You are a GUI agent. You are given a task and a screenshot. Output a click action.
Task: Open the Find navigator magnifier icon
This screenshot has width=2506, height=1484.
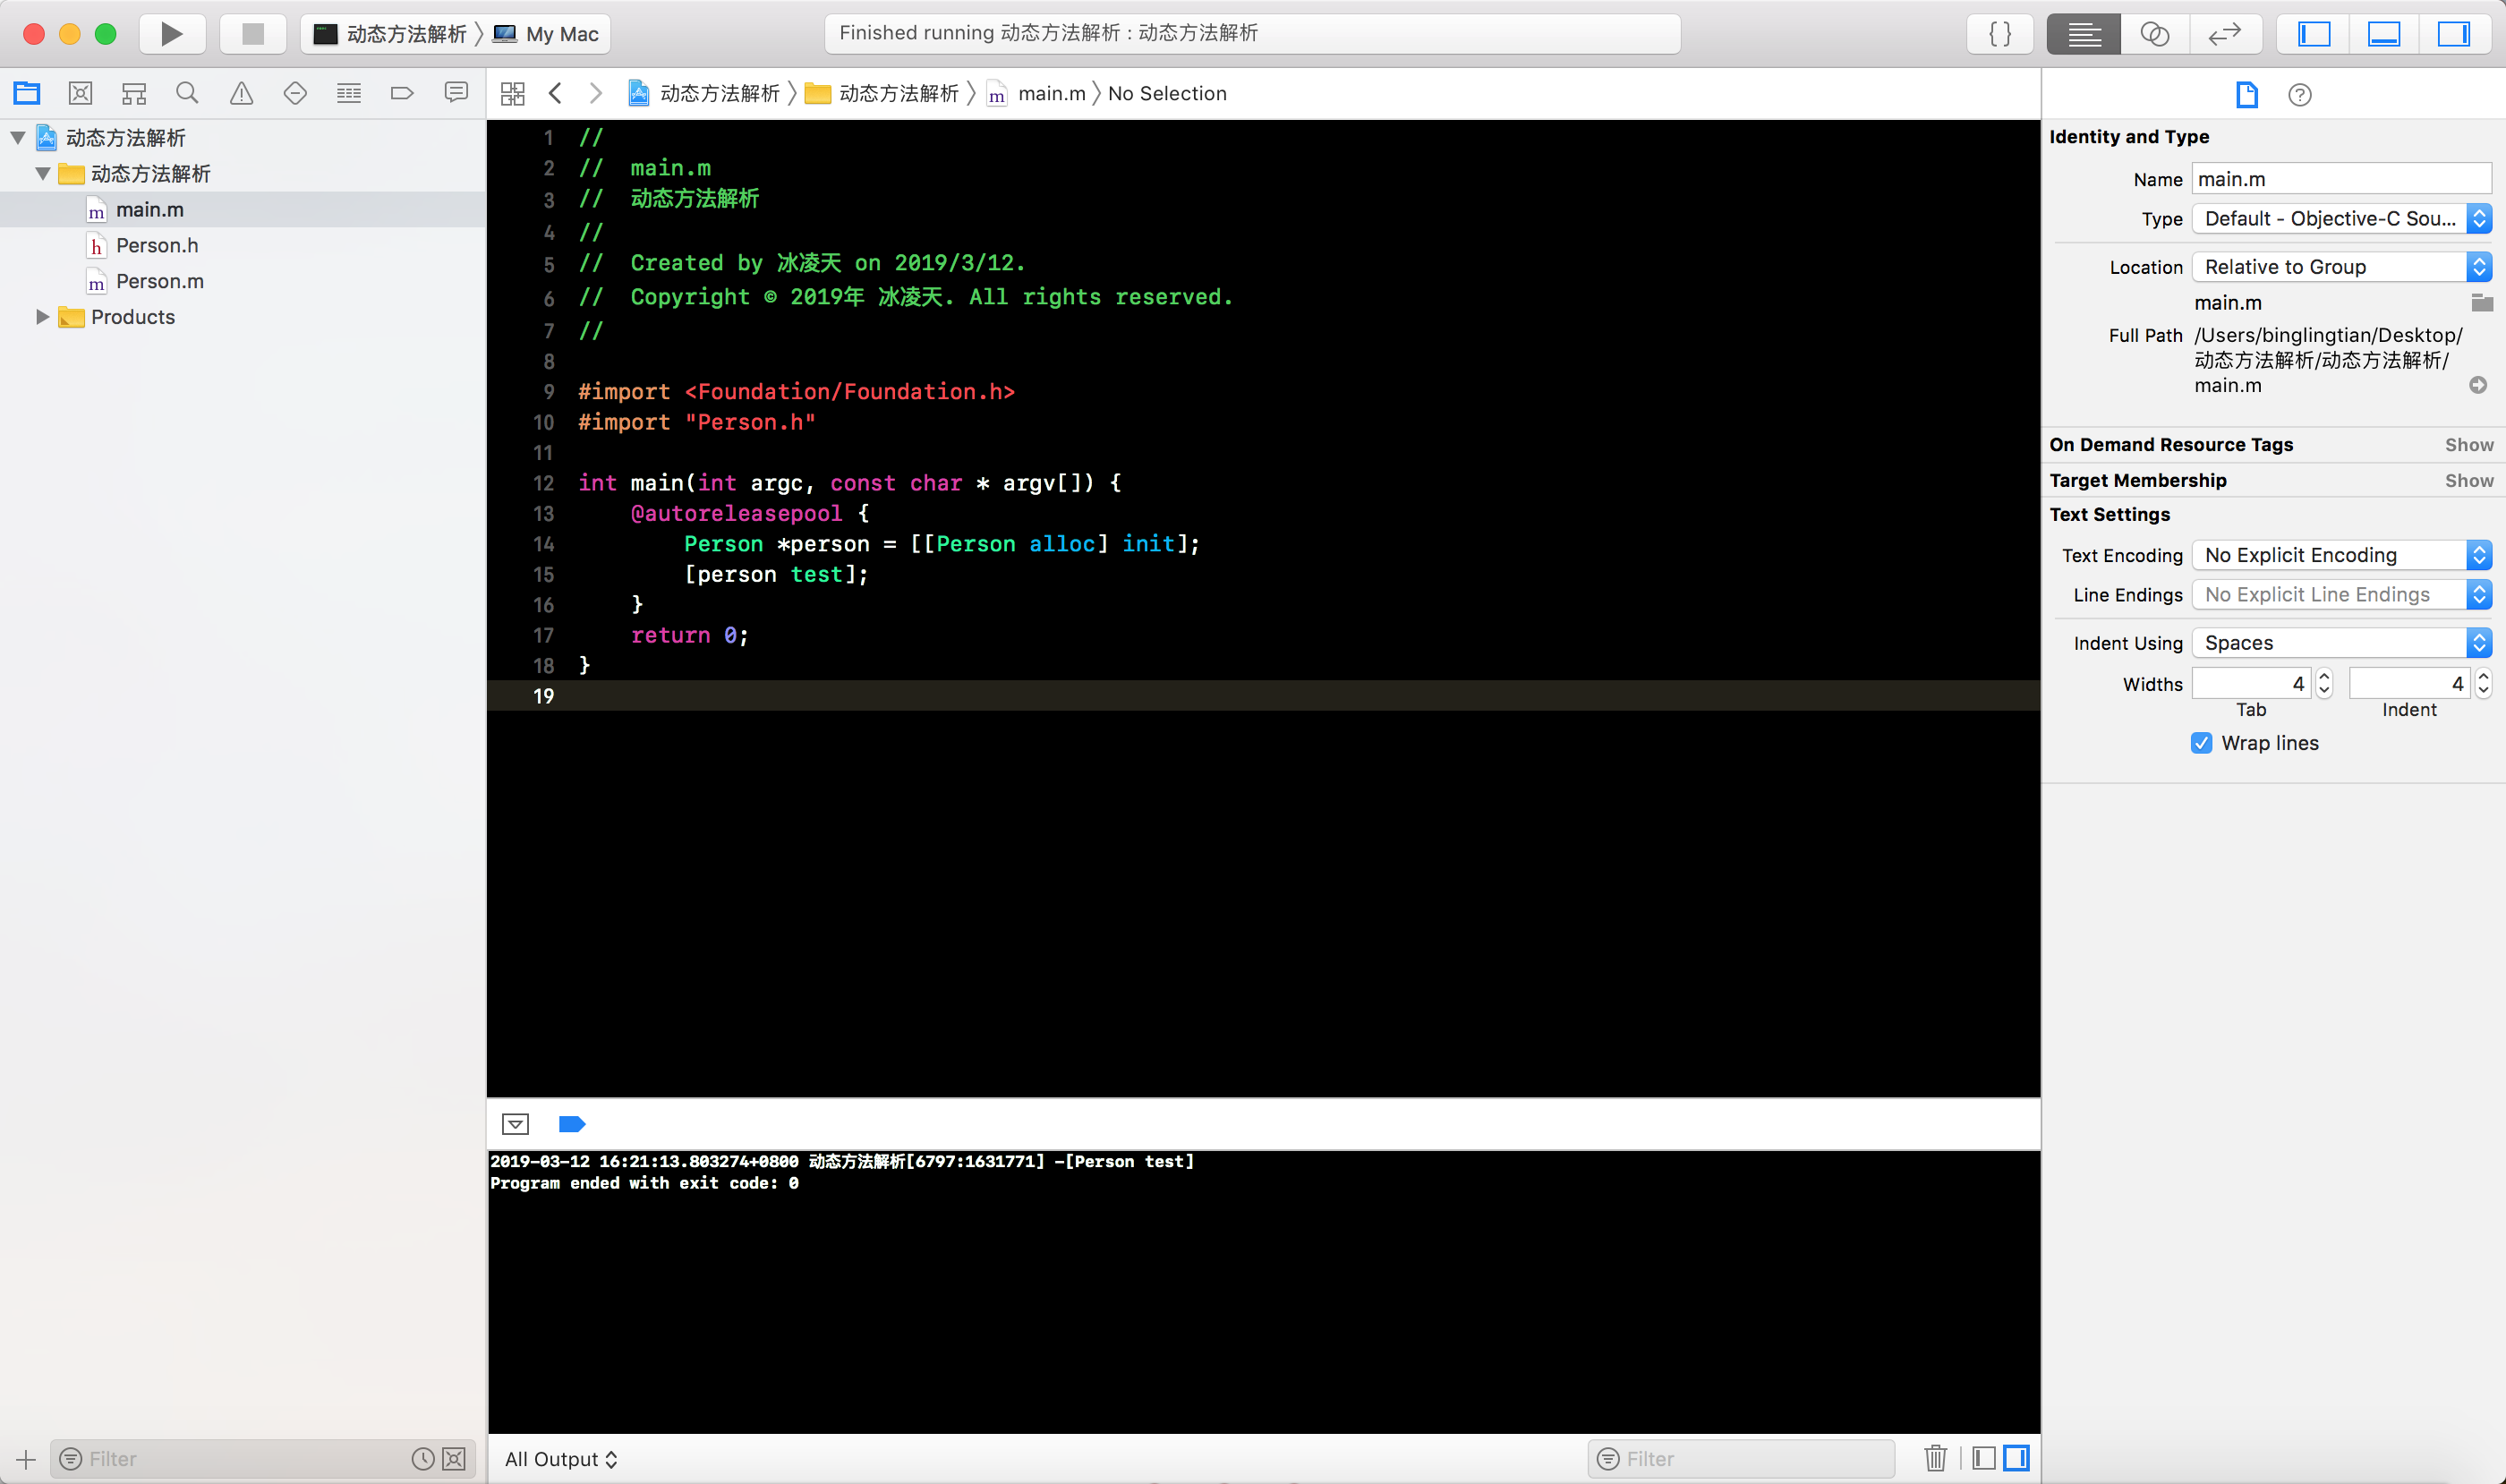187,94
